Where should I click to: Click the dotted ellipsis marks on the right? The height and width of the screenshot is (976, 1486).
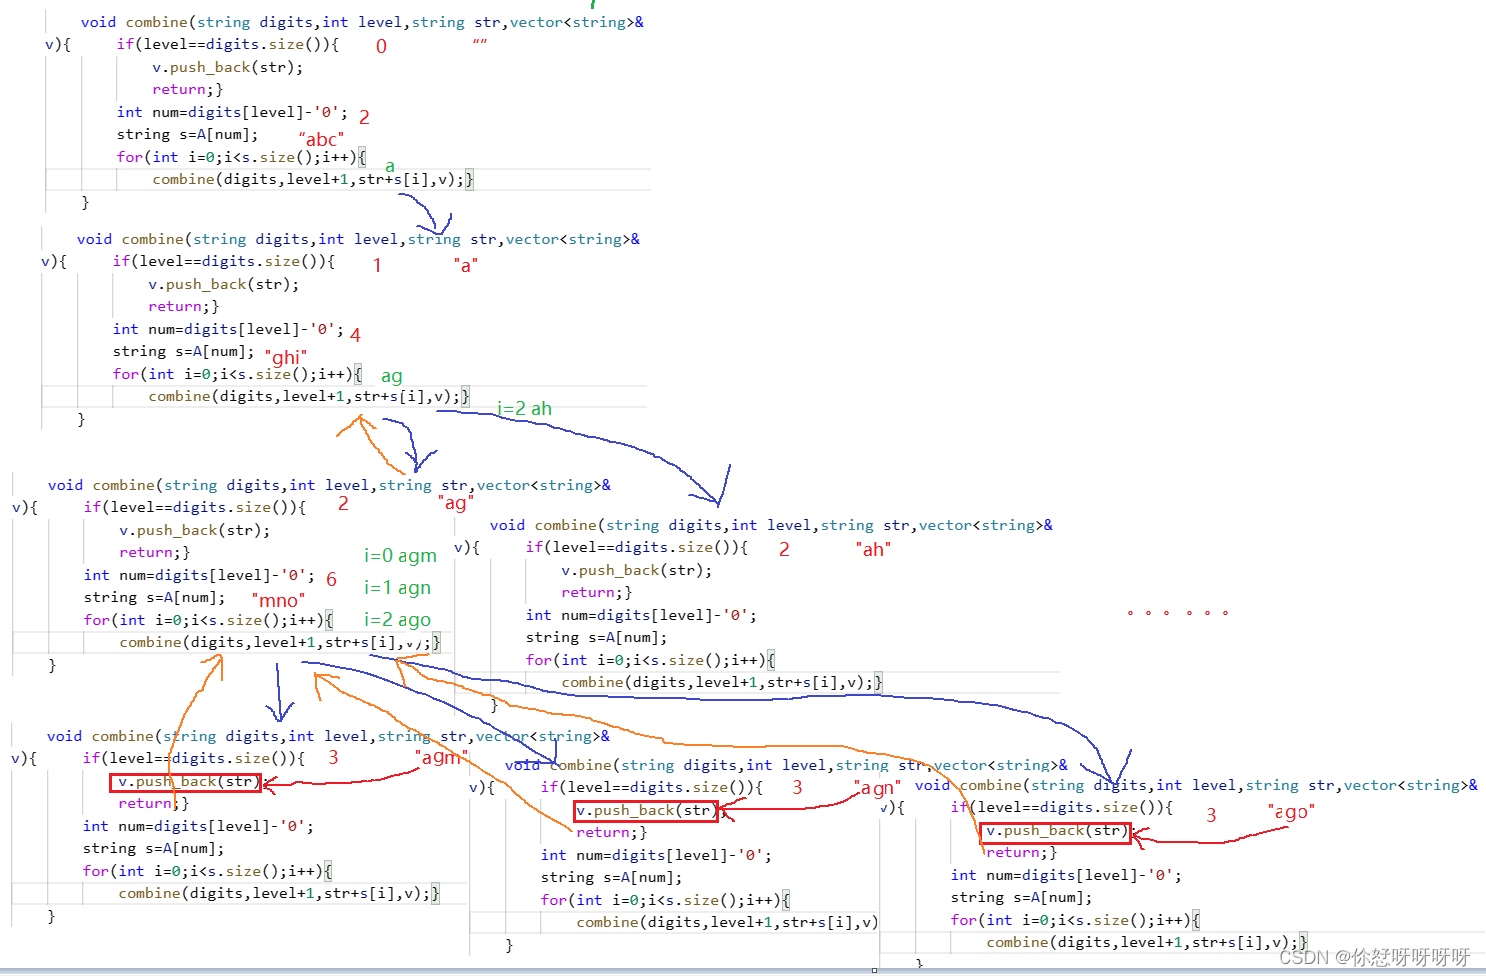pyautogui.click(x=1178, y=613)
